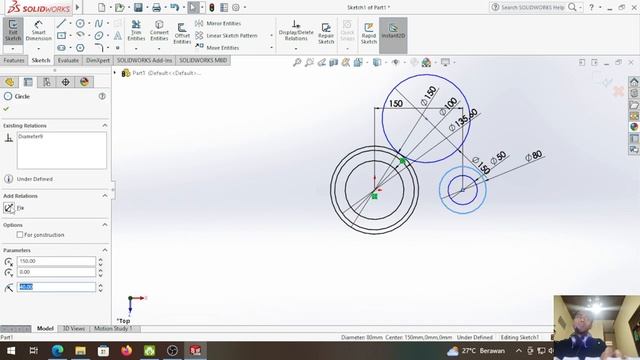Select the Text sketch tool
The width and height of the screenshot is (640, 360).
[x=118, y=36]
